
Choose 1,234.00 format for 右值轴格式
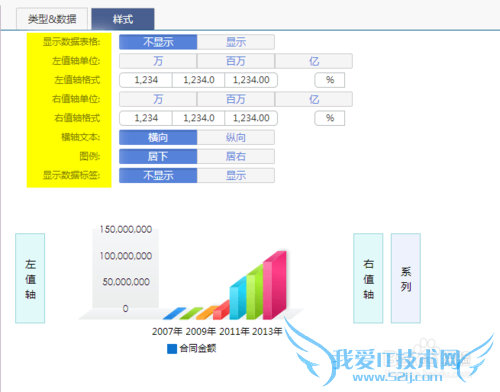pos(251,118)
